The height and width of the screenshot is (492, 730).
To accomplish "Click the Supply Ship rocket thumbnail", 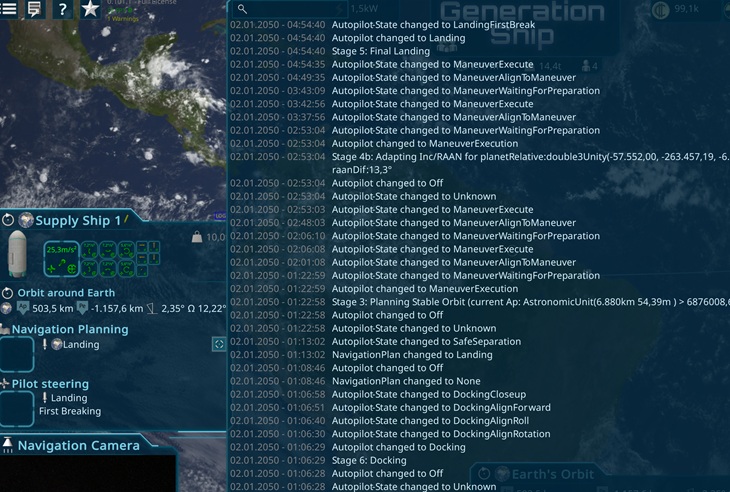I will coord(17,254).
